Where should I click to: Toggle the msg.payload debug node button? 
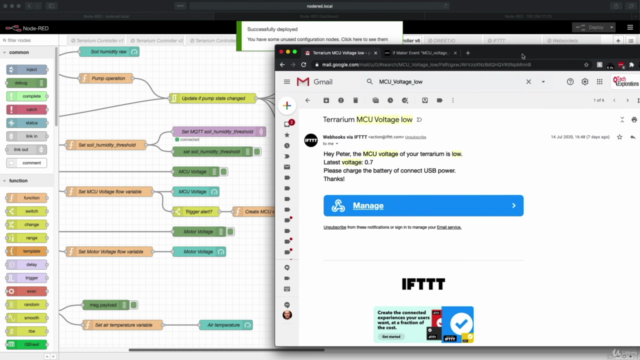tap(134, 305)
